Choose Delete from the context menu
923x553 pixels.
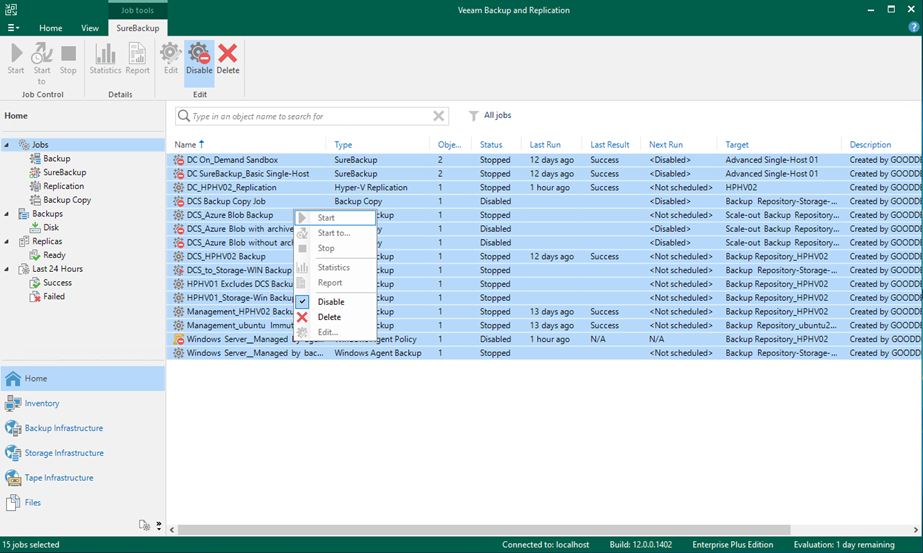(329, 317)
